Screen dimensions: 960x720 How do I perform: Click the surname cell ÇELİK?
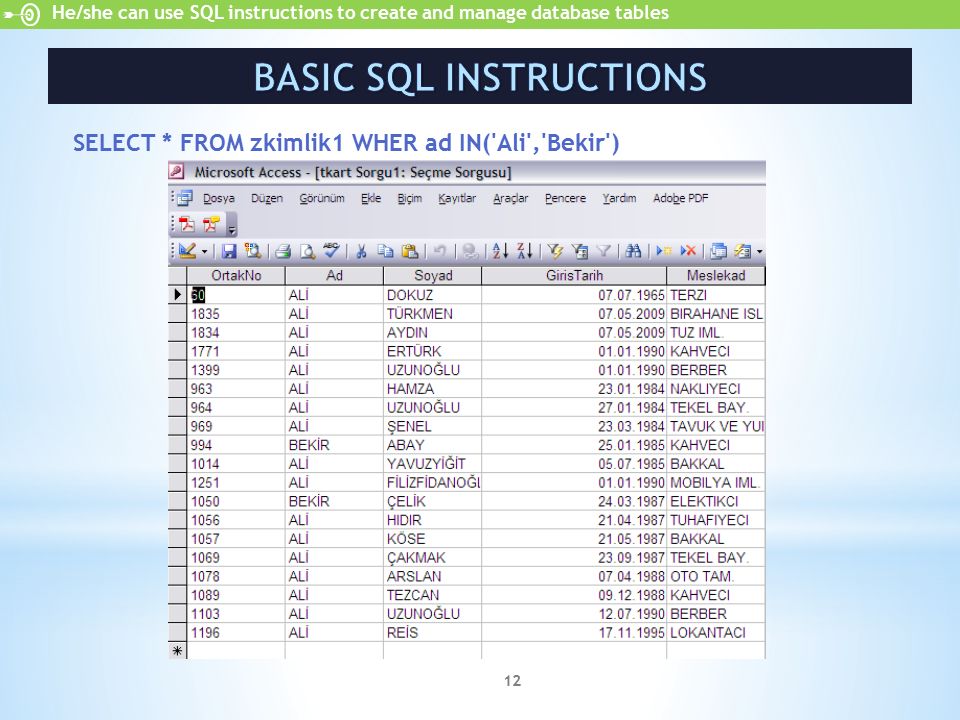tap(433, 501)
